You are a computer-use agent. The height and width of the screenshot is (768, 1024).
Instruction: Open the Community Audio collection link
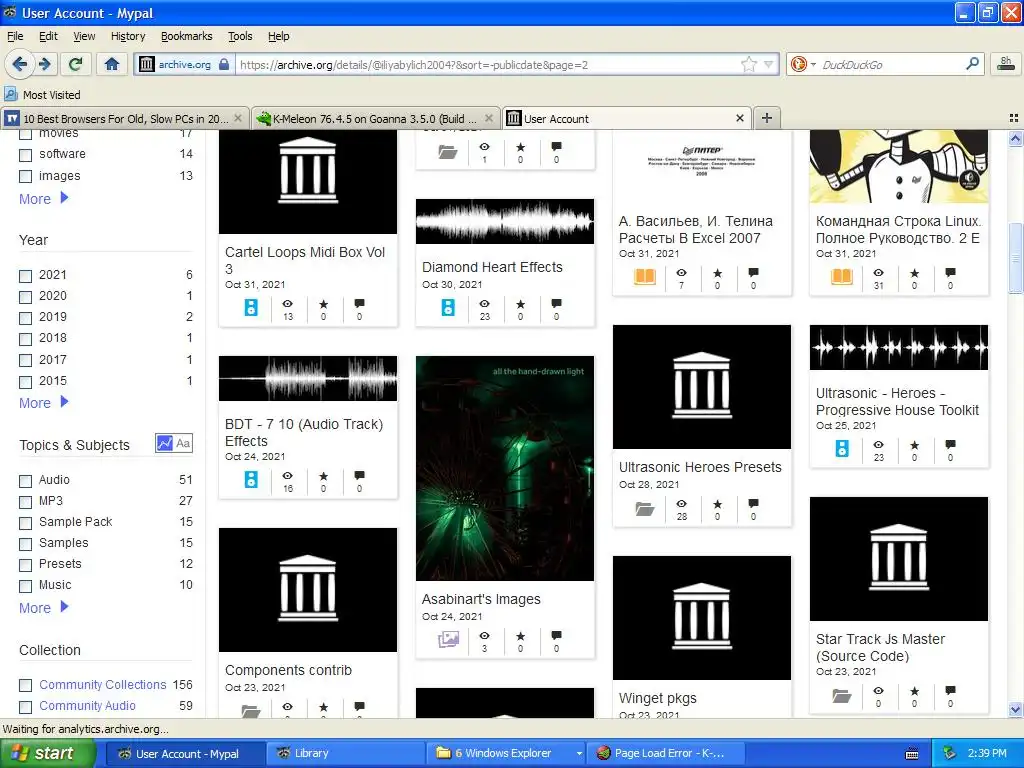tap(88, 705)
